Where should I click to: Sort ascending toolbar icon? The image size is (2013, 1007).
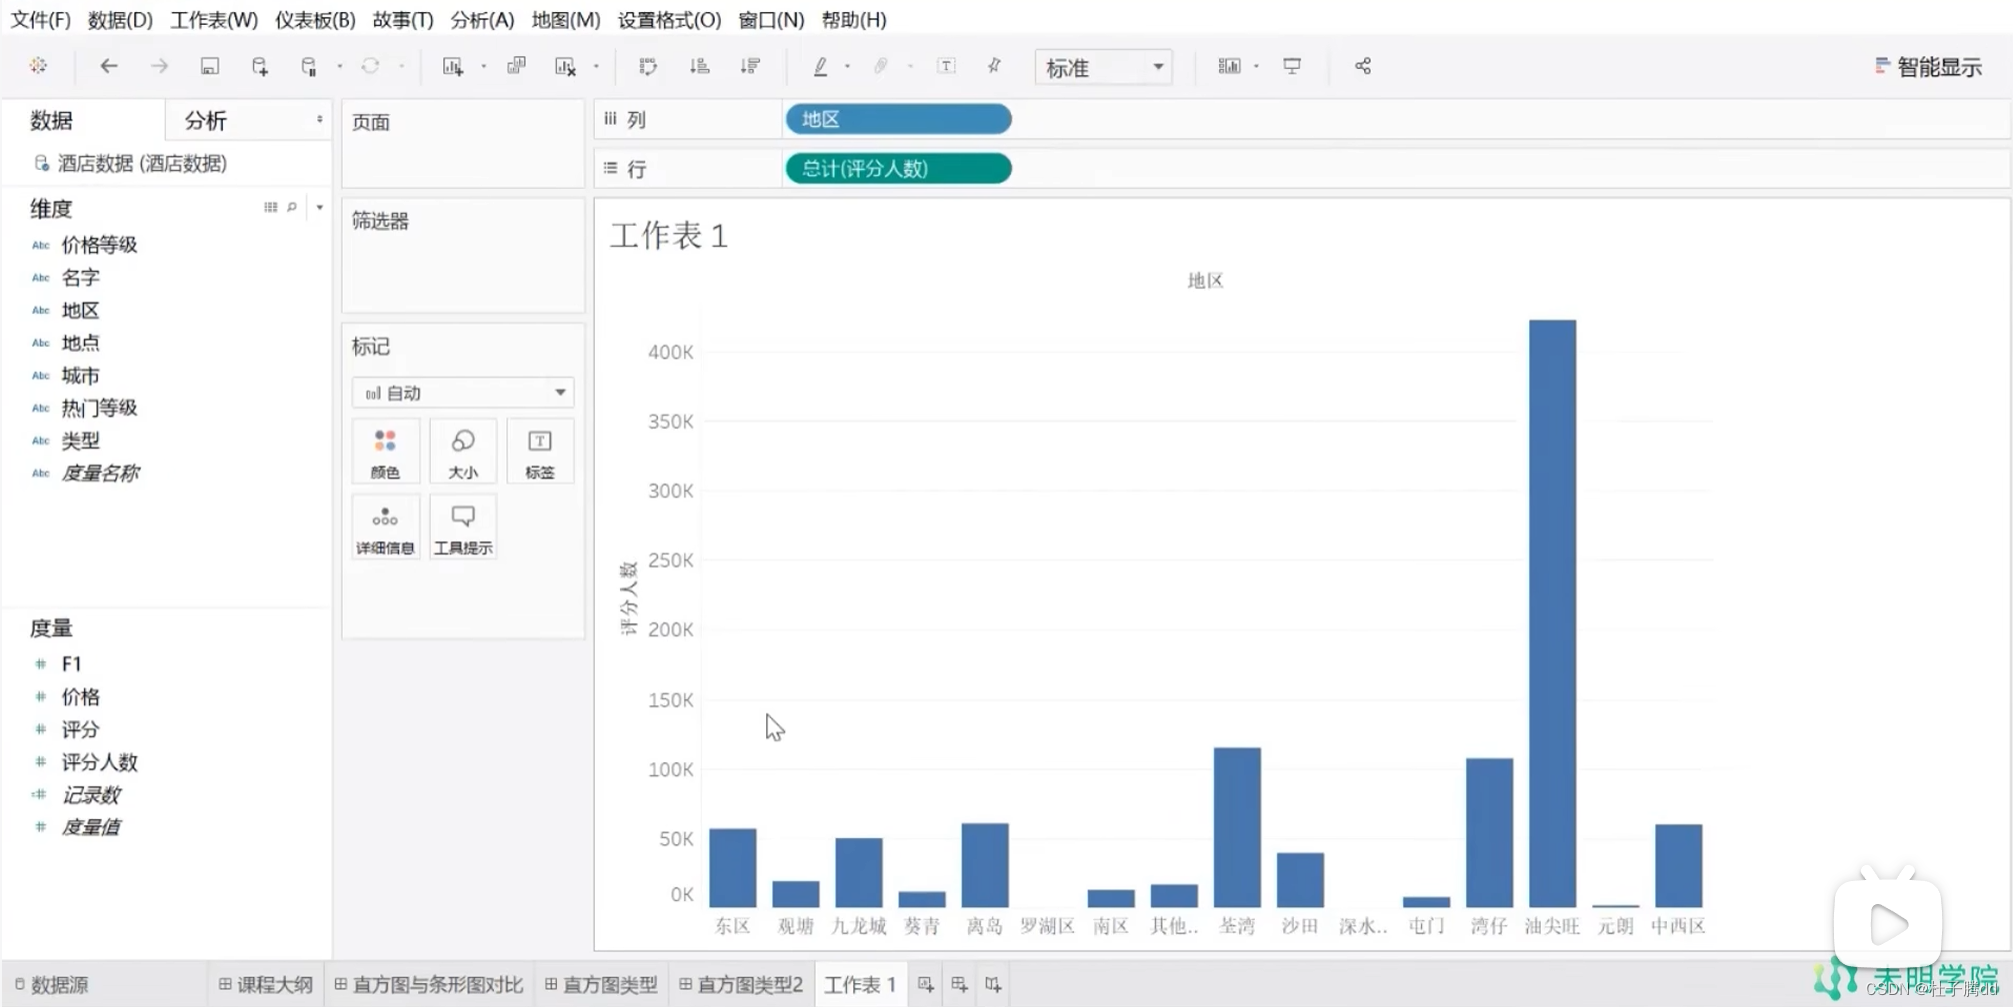699,66
